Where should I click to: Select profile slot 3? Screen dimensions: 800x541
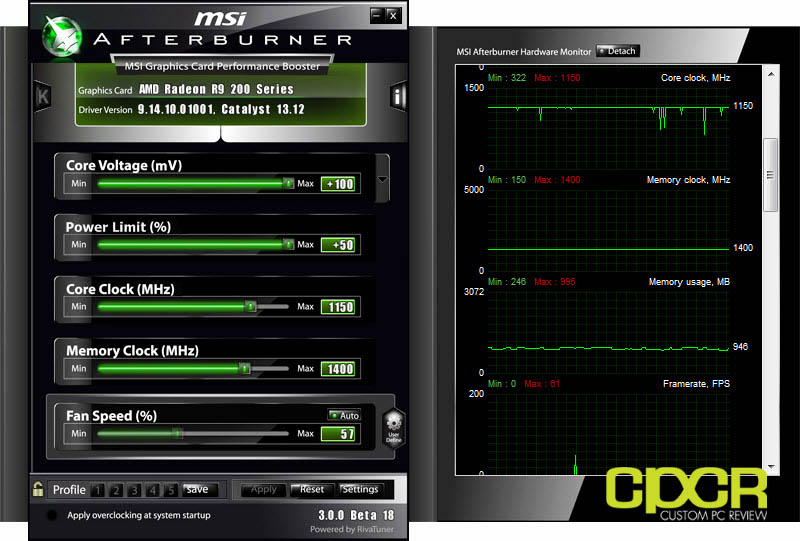134,490
